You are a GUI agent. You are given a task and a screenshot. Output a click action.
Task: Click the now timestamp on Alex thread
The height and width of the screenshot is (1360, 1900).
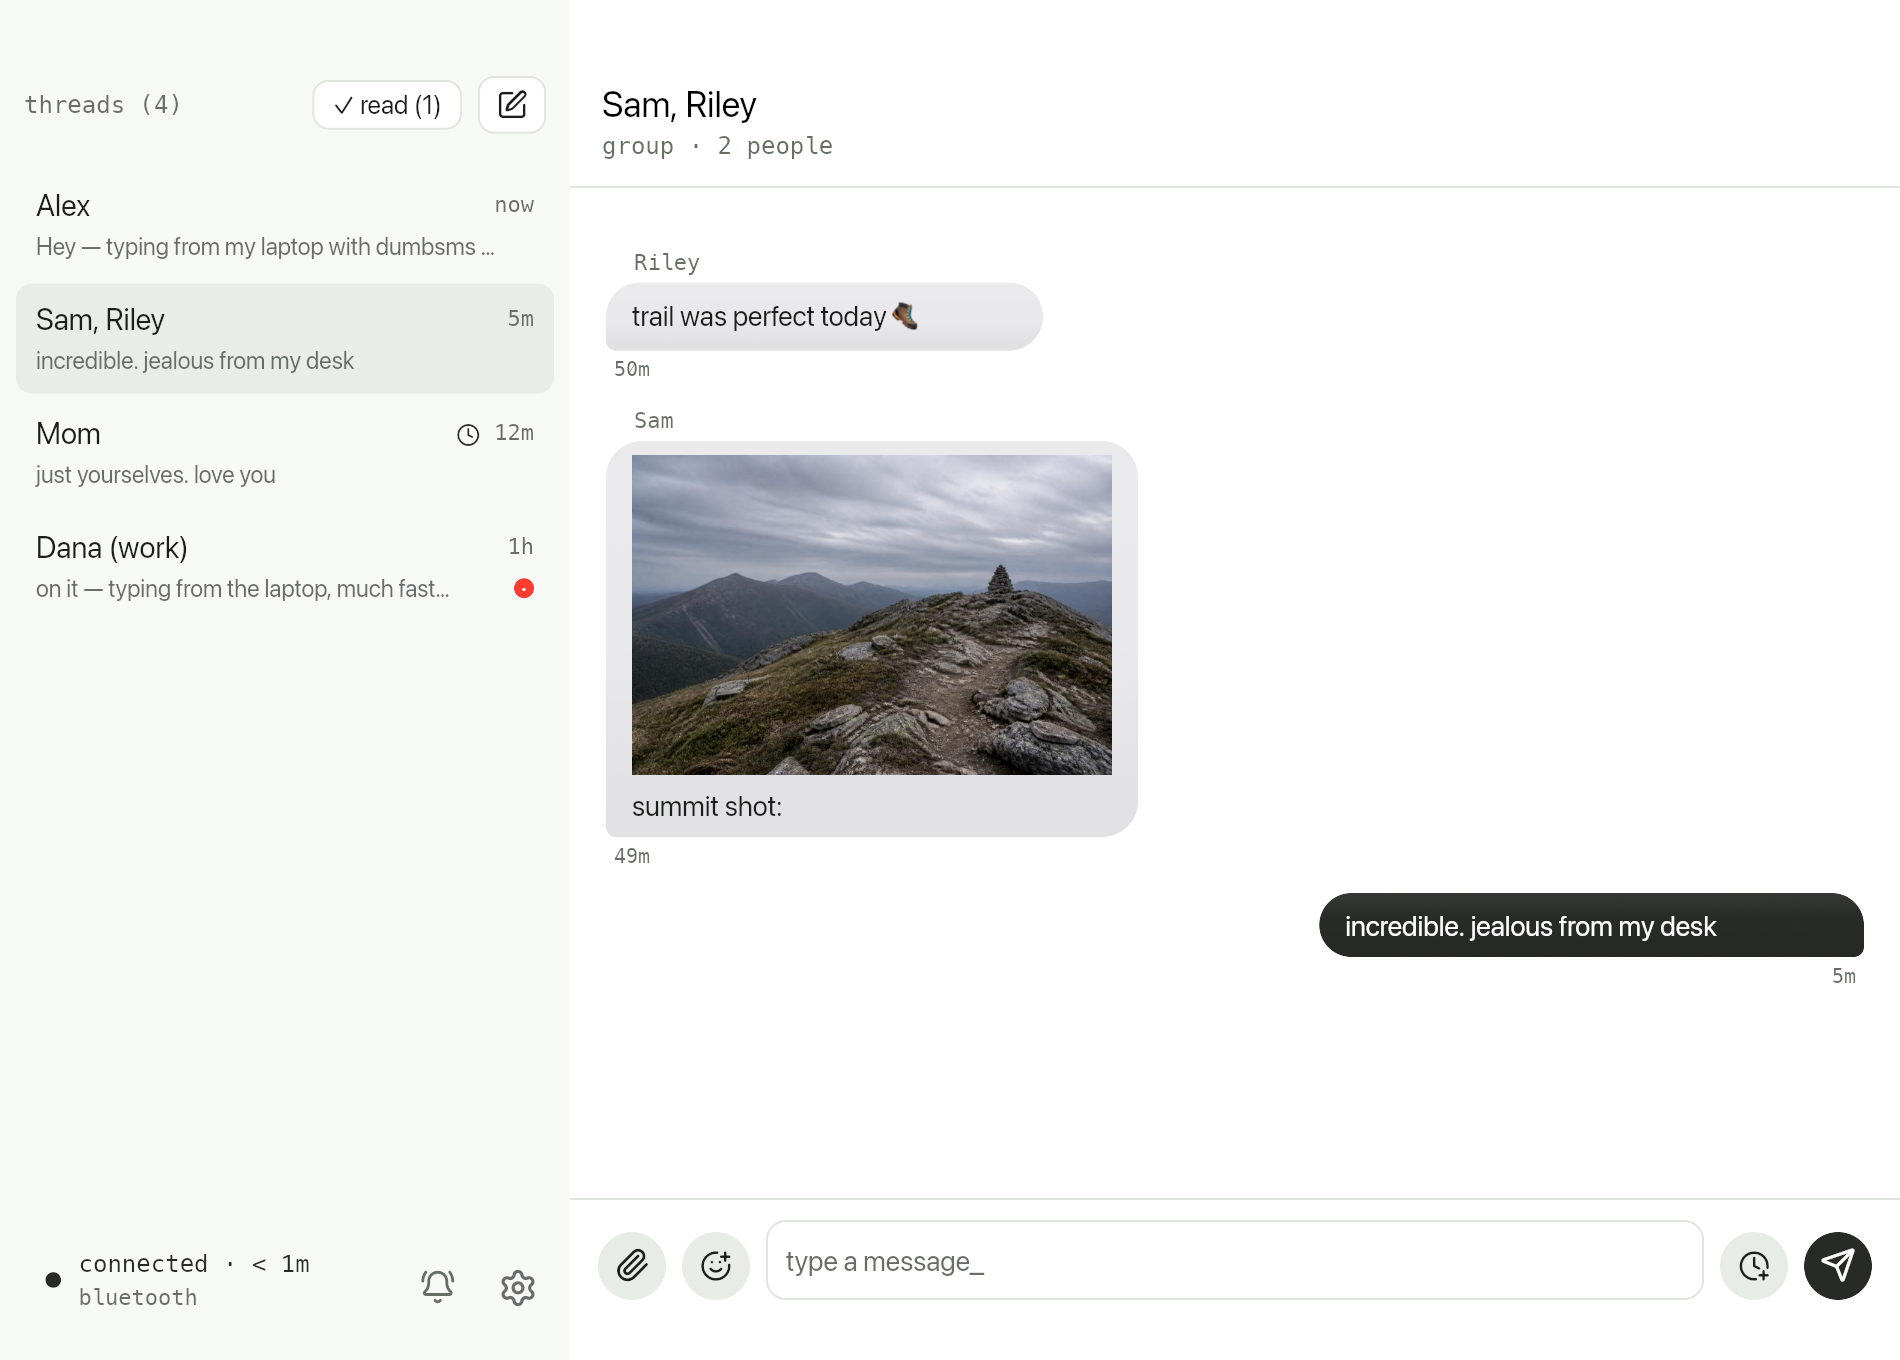[514, 205]
